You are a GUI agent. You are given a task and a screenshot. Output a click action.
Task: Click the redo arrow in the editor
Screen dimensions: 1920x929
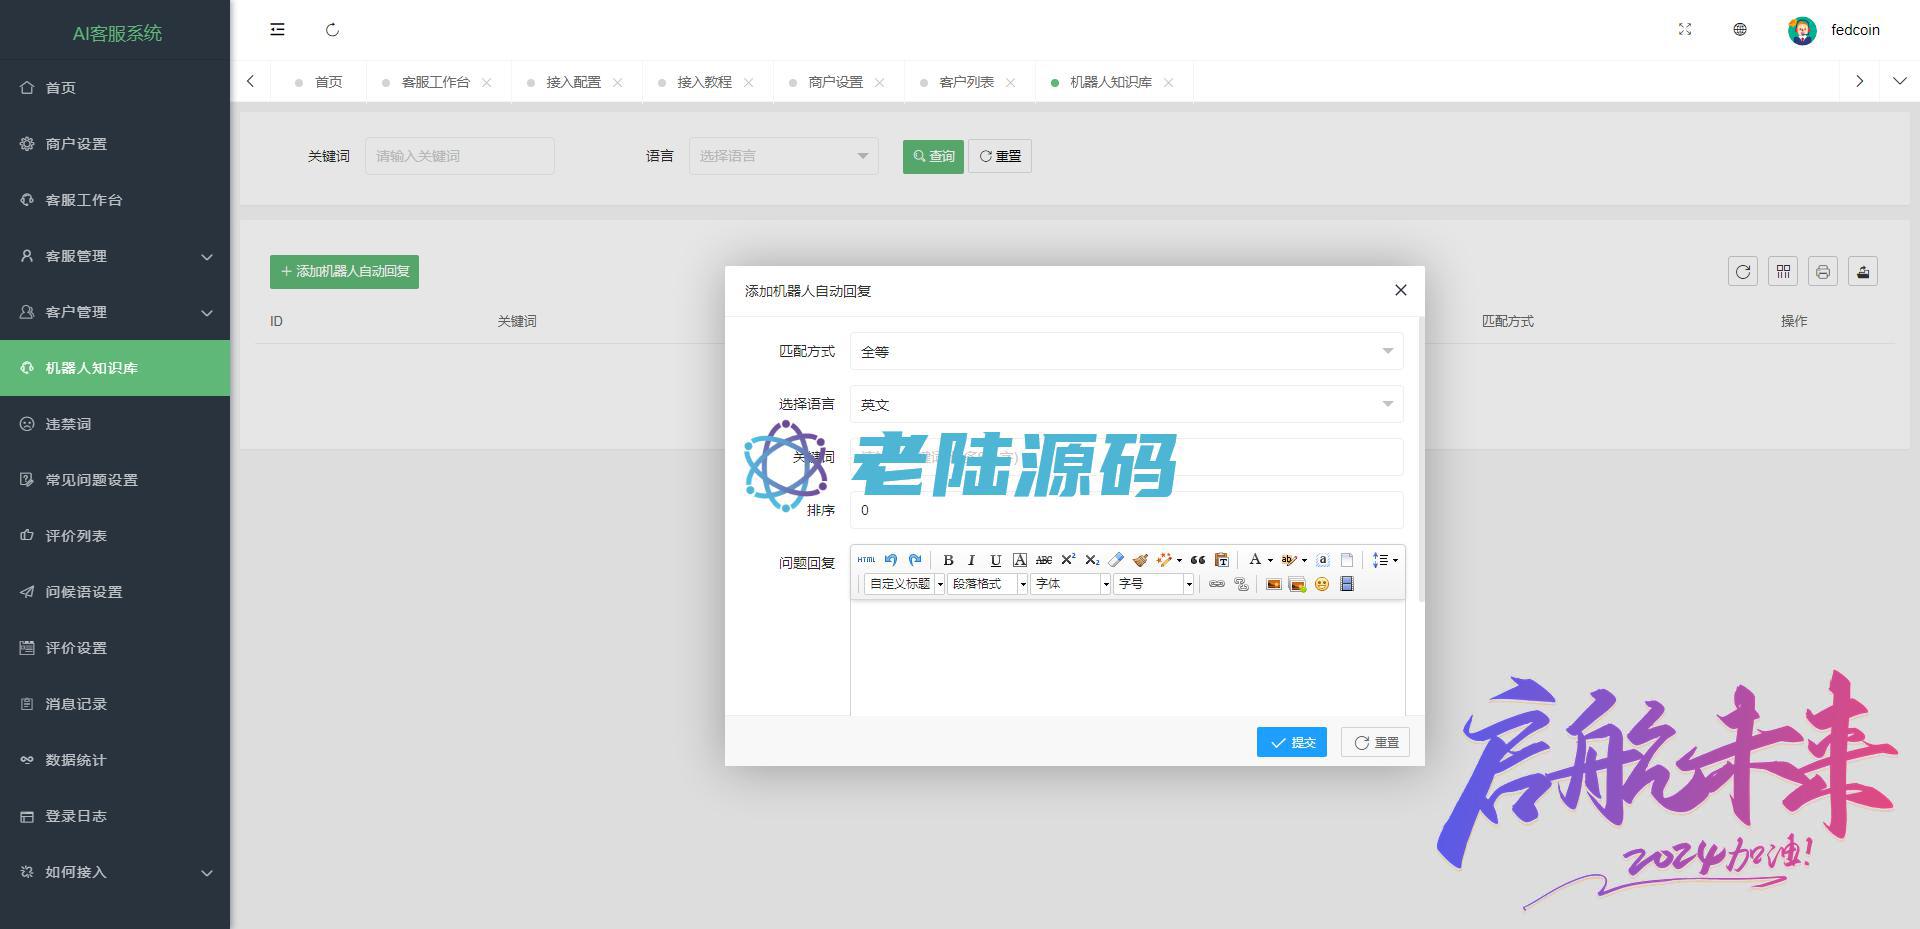tap(915, 560)
